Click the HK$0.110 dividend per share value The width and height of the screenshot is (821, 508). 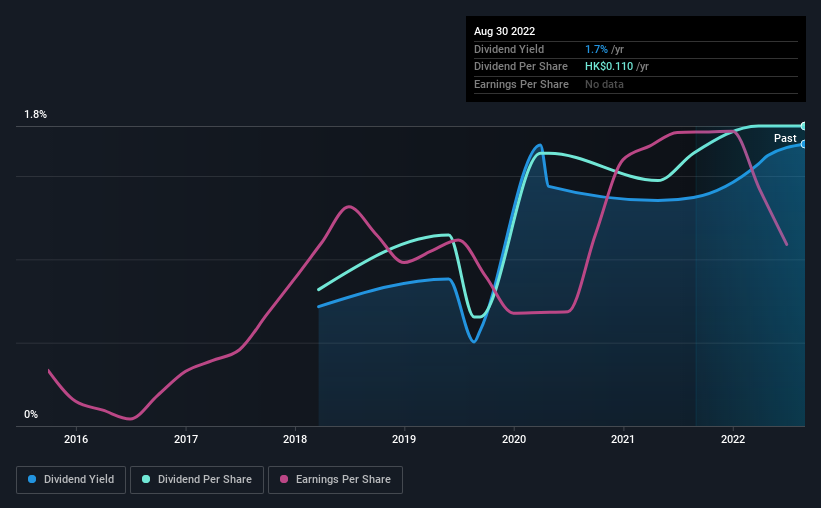pos(609,67)
